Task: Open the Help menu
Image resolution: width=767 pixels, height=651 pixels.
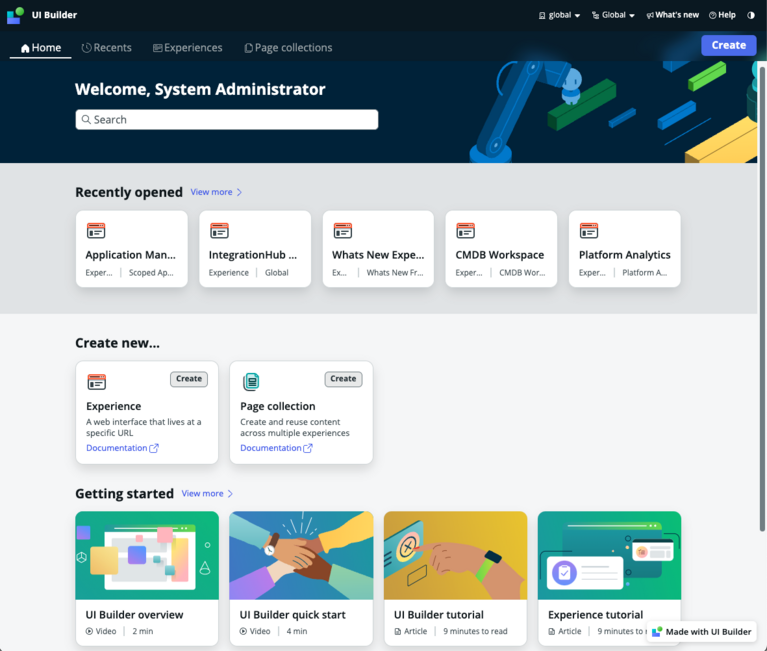Action: click(x=722, y=15)
